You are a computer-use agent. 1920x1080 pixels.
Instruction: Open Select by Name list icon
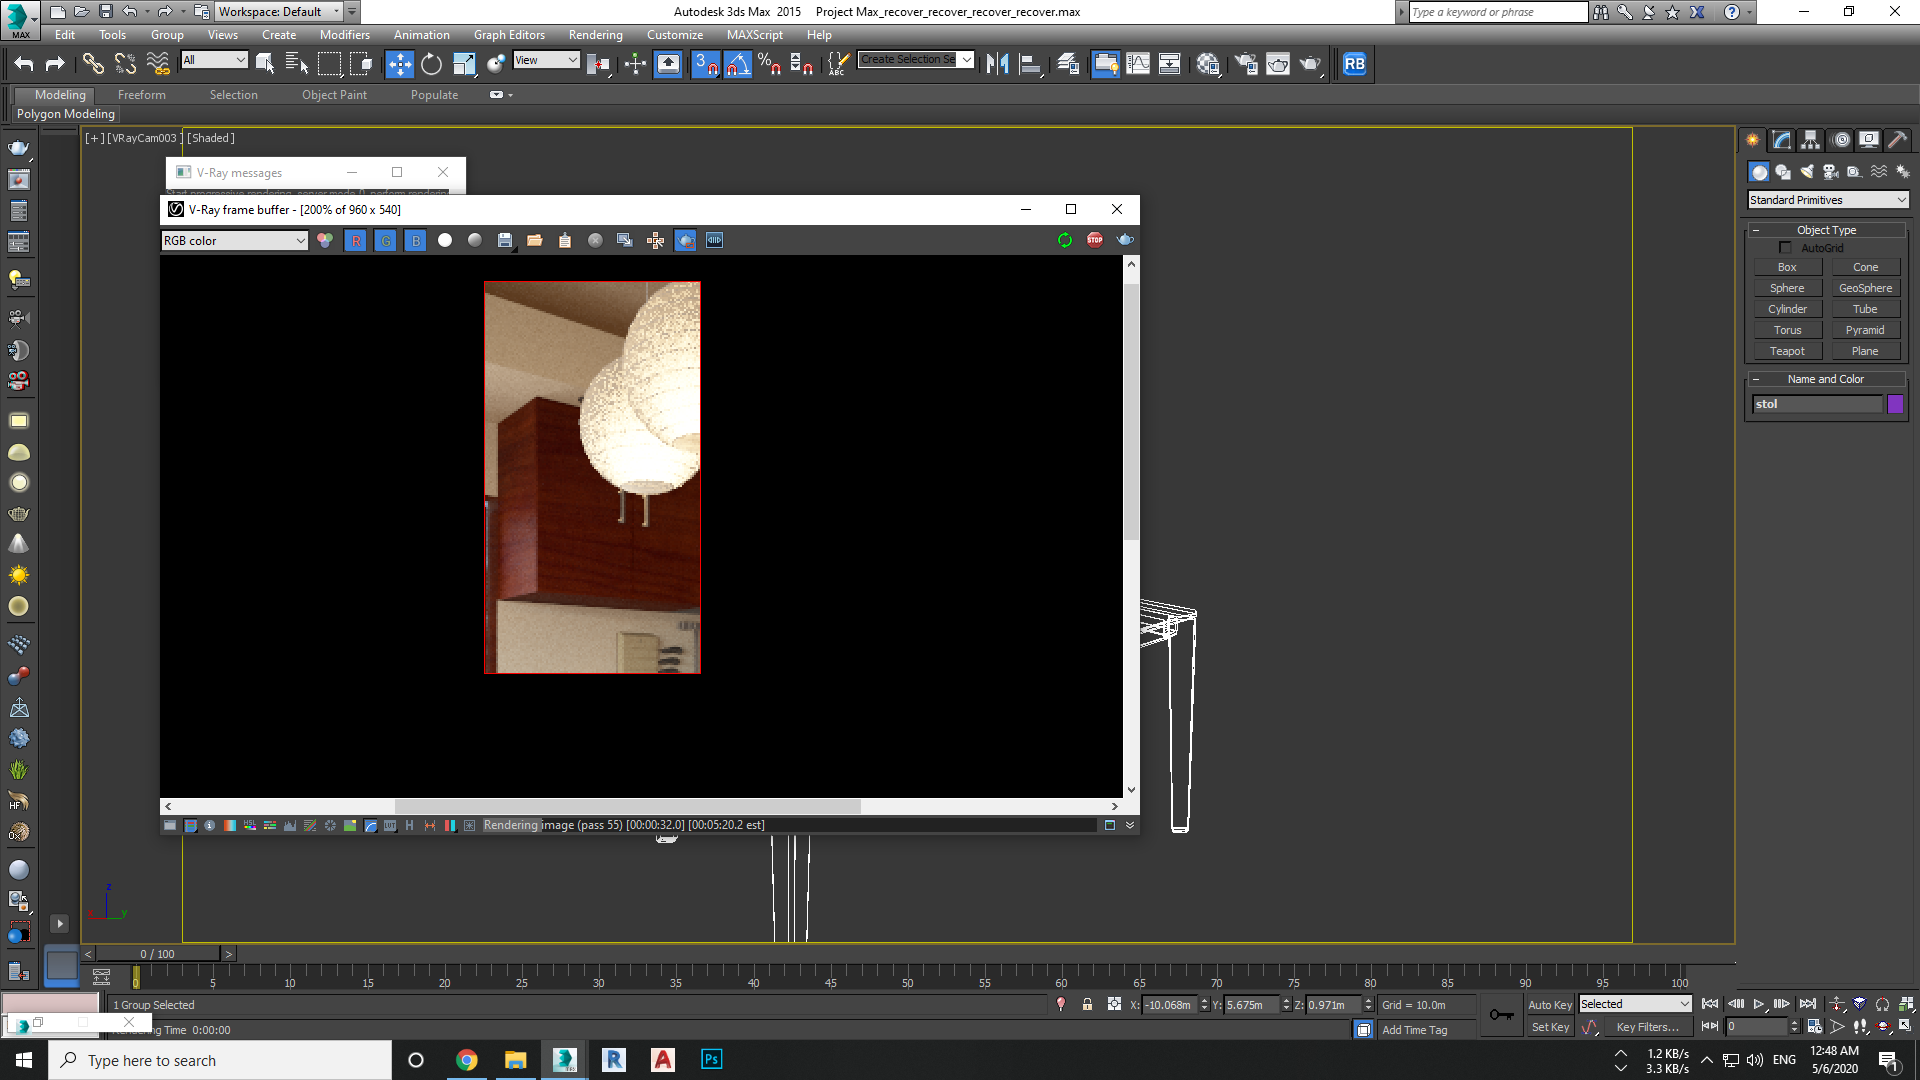coord(297,64)
